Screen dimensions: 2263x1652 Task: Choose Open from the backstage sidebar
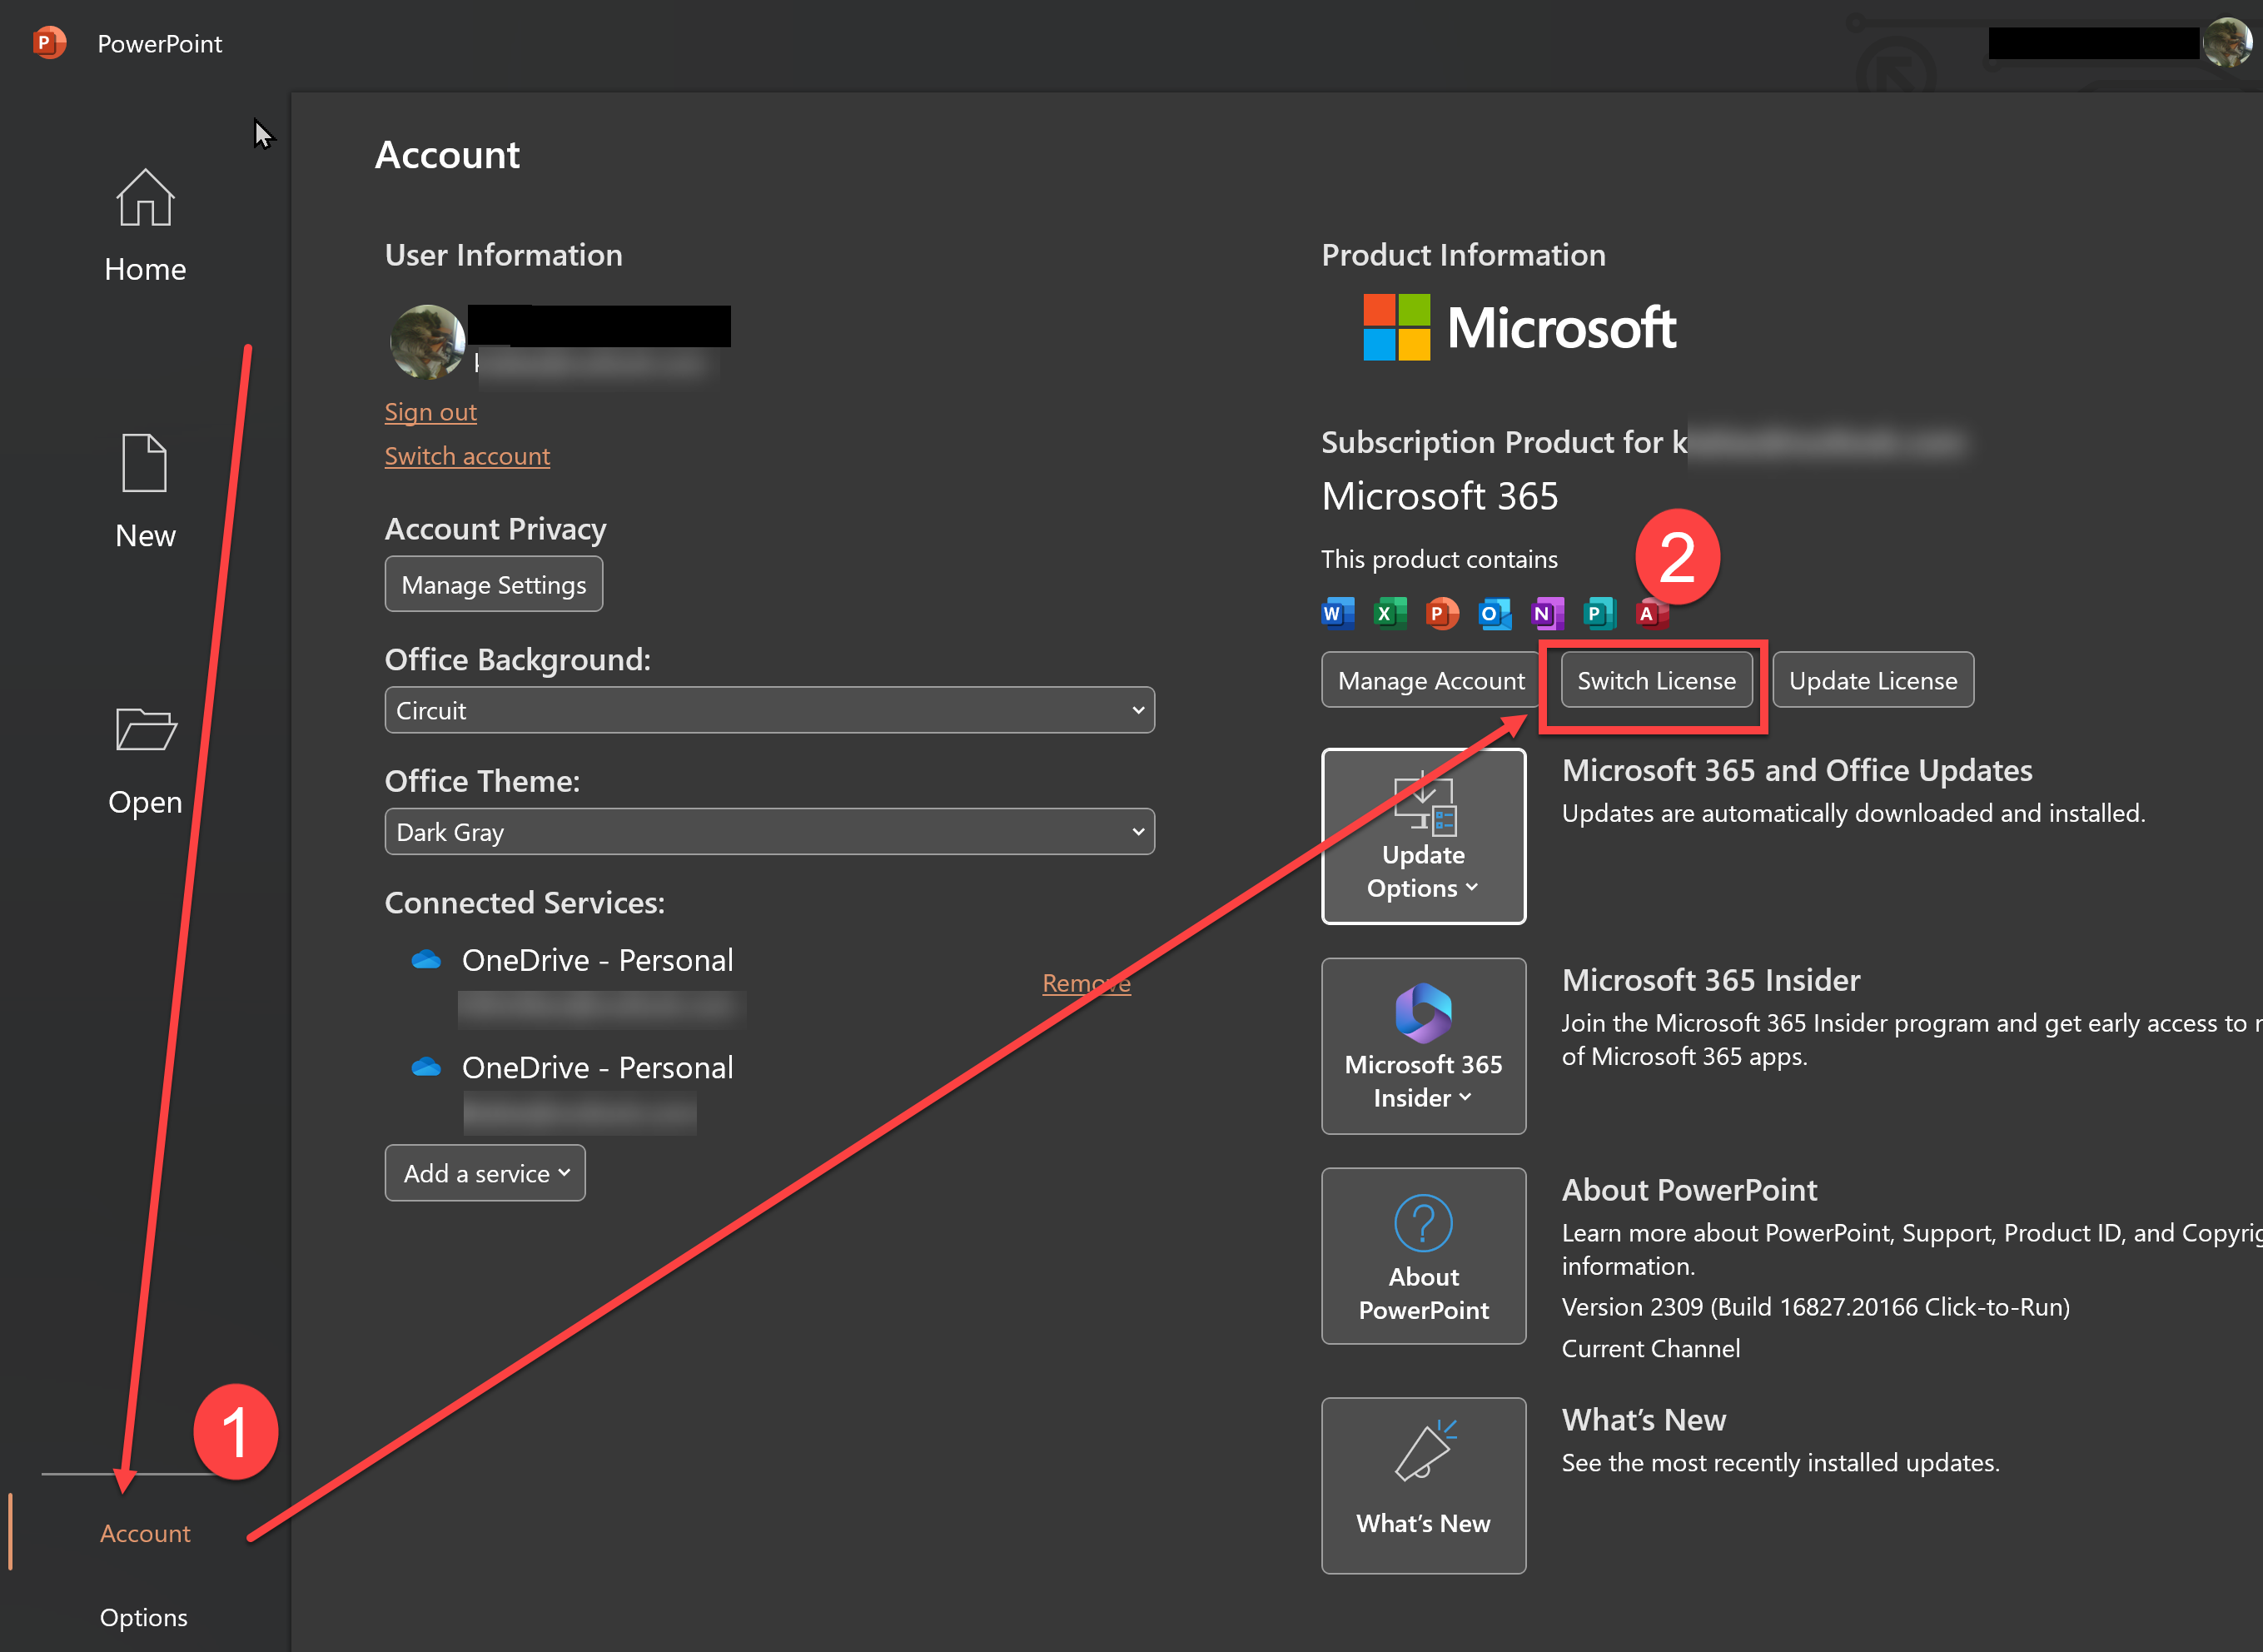pos(145,760)
